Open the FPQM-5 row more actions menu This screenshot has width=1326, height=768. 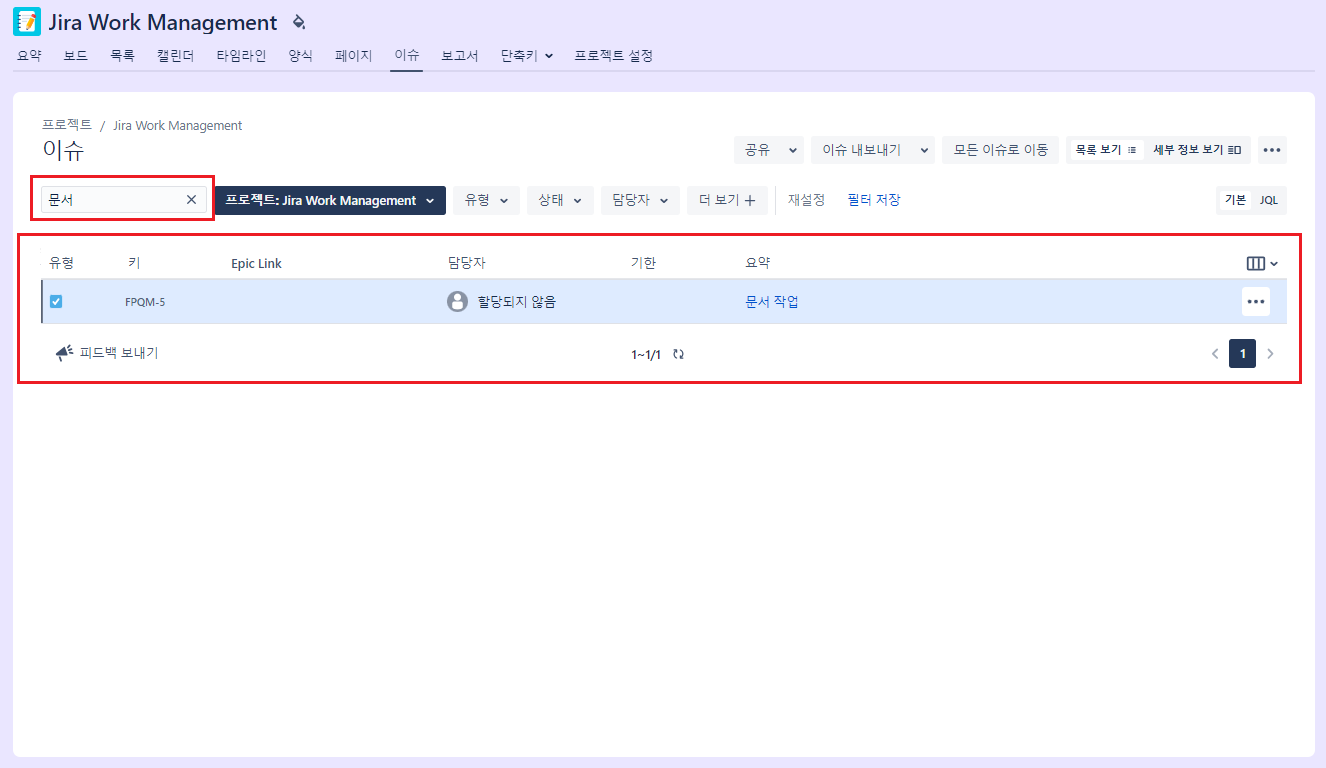coord(1256,301)
